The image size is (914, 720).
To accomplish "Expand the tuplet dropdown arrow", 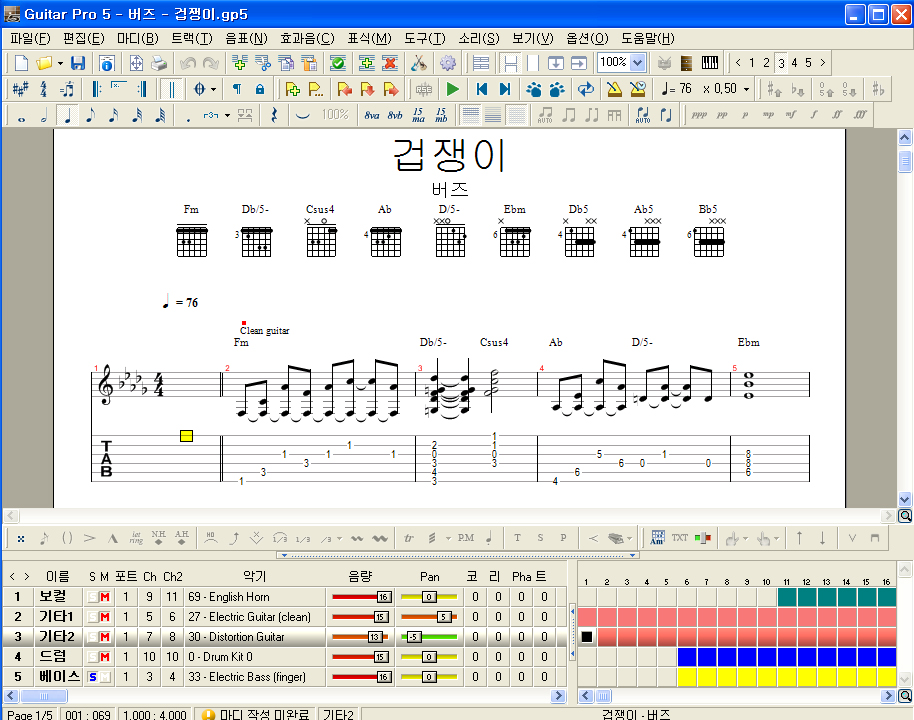I will coord(227,115).
